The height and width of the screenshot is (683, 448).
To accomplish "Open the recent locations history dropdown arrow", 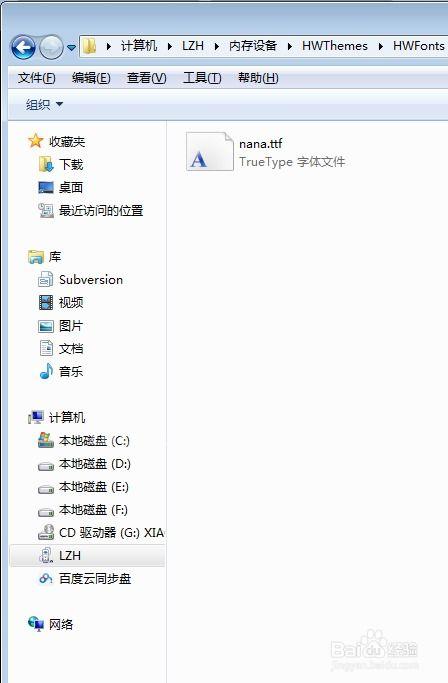I will click(x=71, y=47).
